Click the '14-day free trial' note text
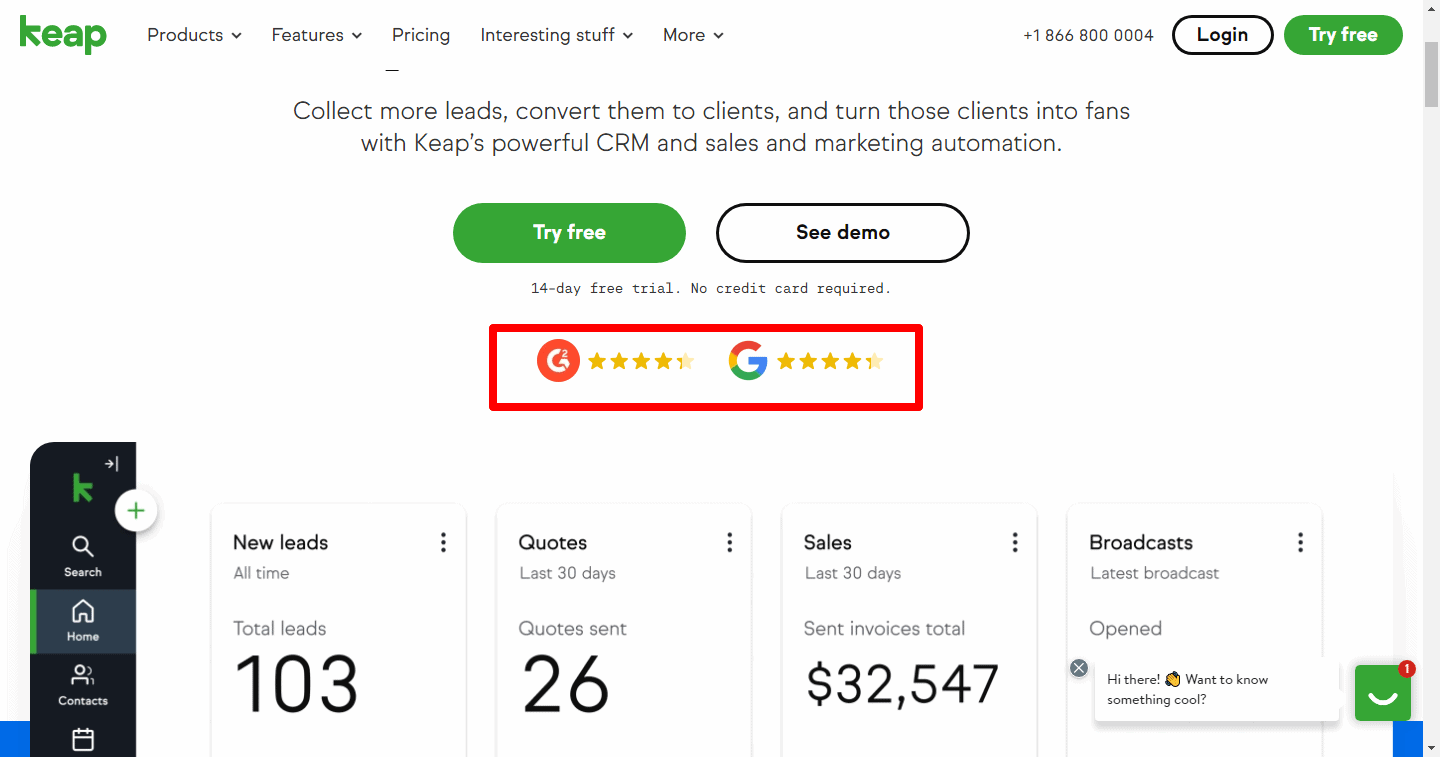Screen dimensions: 1440x757 click(x=711, y=288)
